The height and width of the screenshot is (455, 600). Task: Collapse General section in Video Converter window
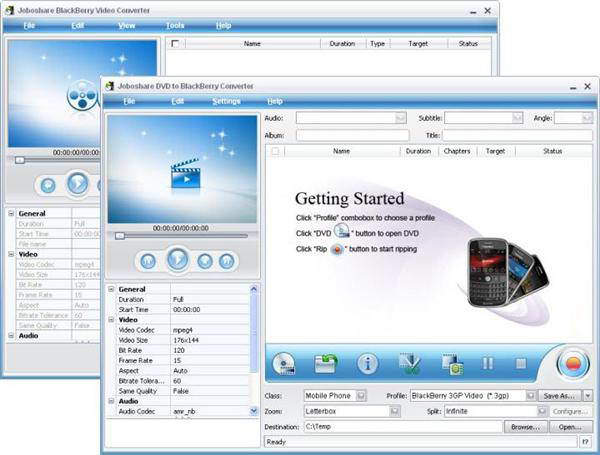click(x=11, y=214)
